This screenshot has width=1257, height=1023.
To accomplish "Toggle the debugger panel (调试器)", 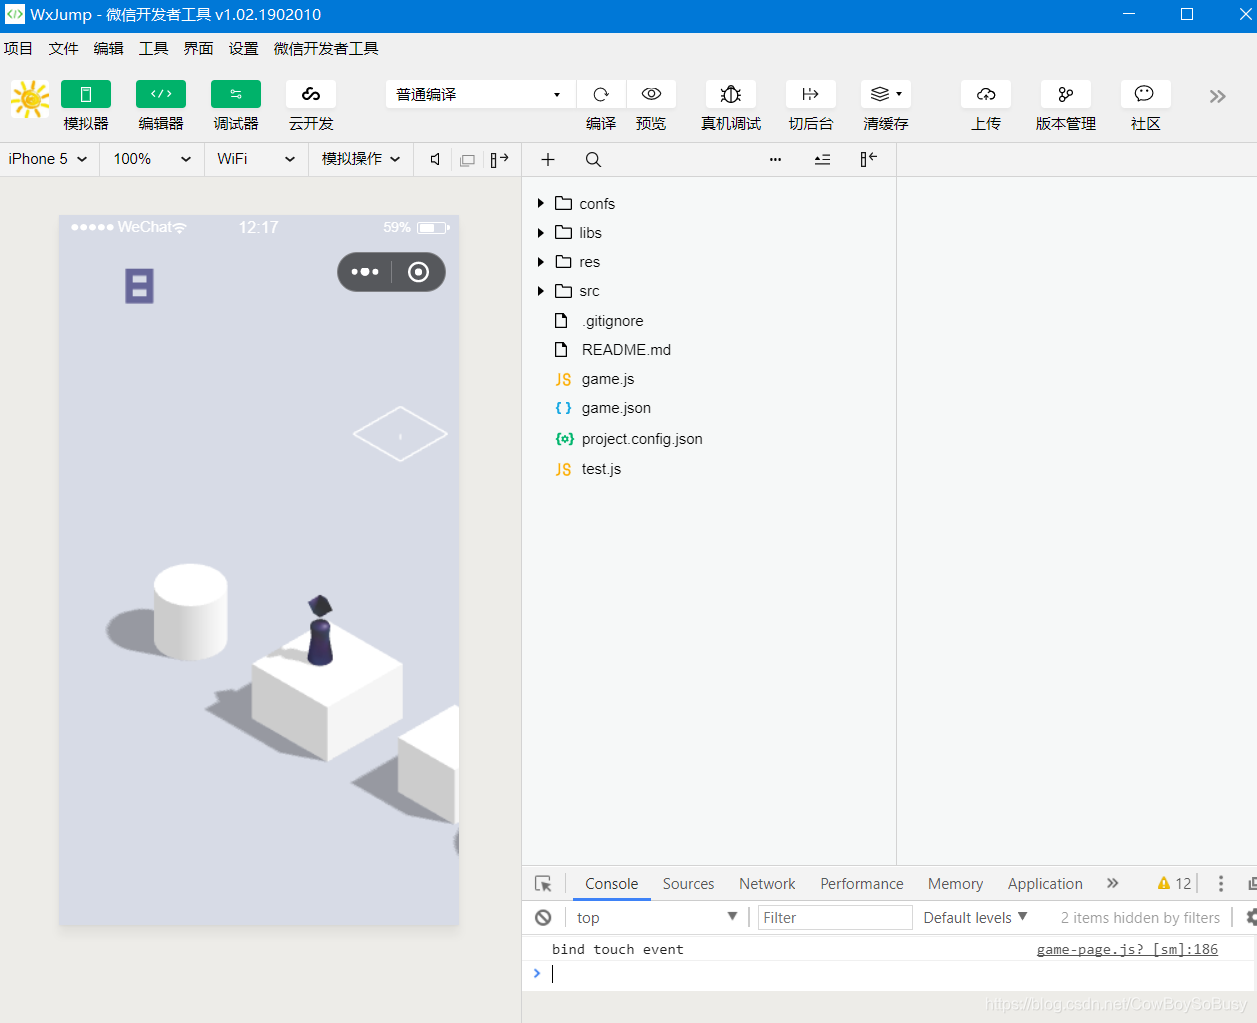I will pyautogui.click(x=236, y=94).
